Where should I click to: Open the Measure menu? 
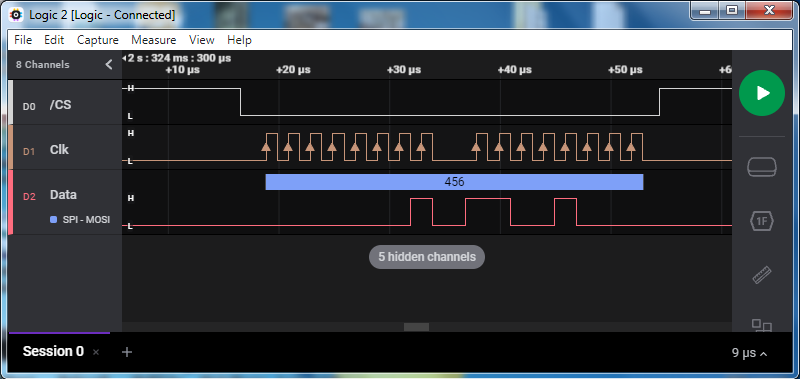pos(154,40)
